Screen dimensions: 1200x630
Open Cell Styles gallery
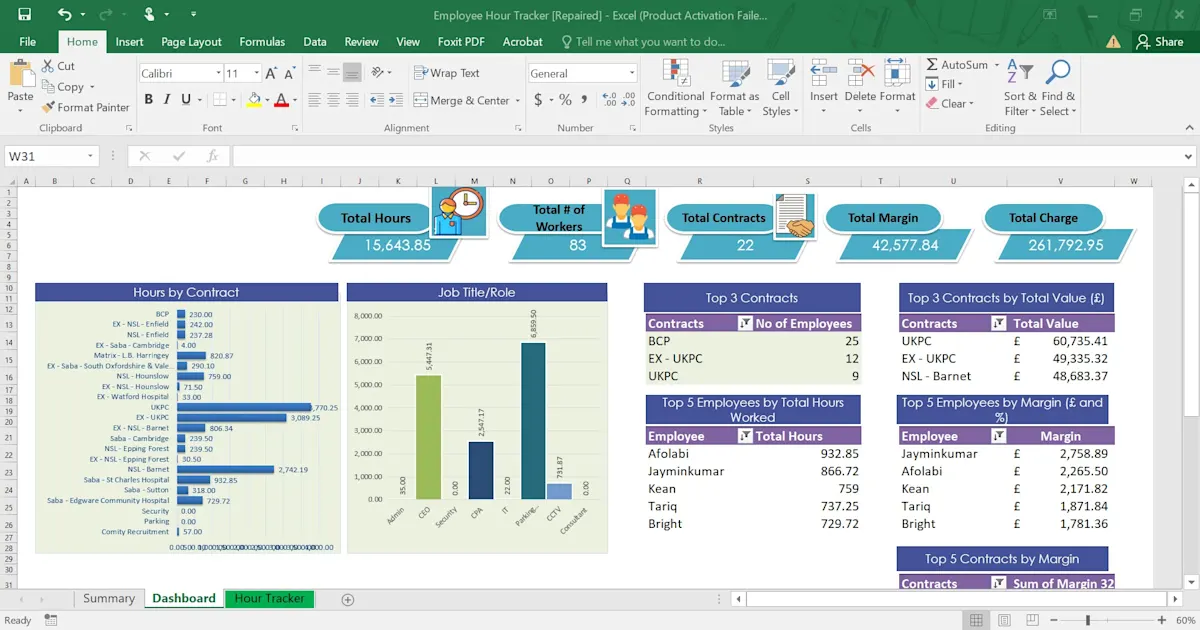tap(780, 87)
